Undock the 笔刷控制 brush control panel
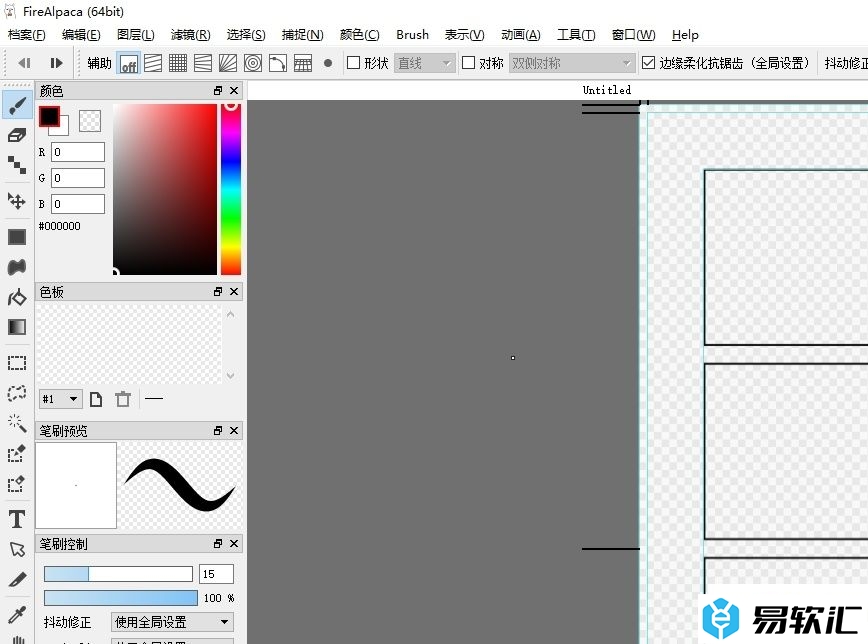The width and height of the screenshot is (868, 644). coord(218,544)
